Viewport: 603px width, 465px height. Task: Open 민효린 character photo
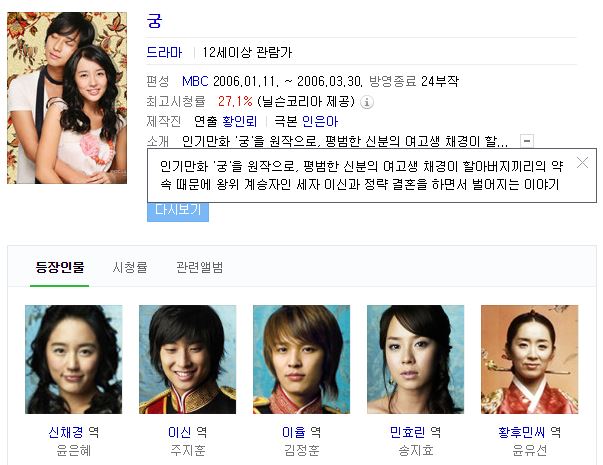(x=415, y=360)
